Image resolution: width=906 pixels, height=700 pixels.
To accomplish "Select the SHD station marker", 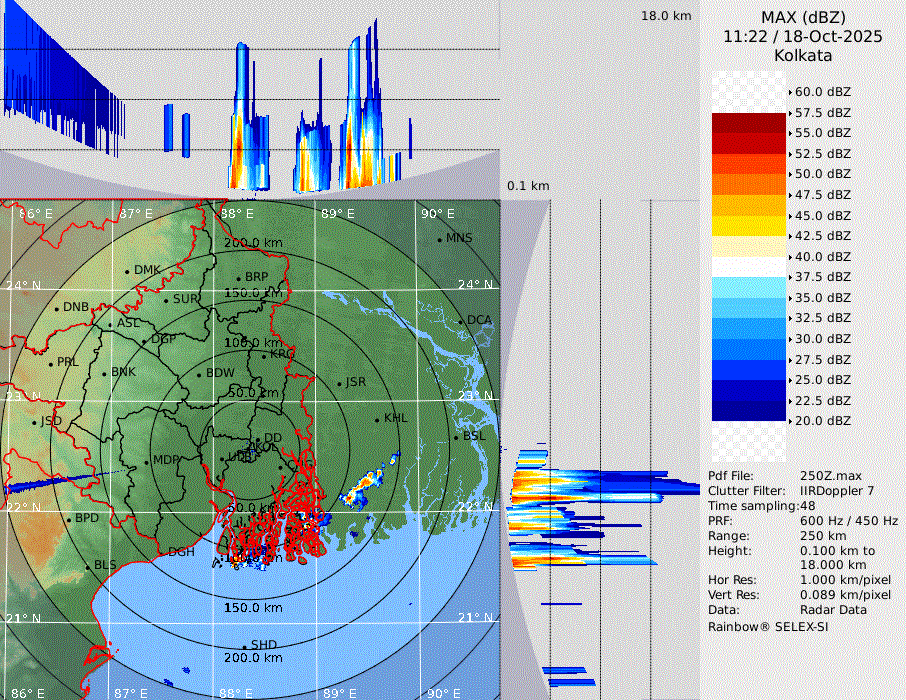I will pyautogui.click(x=244, y=645).
